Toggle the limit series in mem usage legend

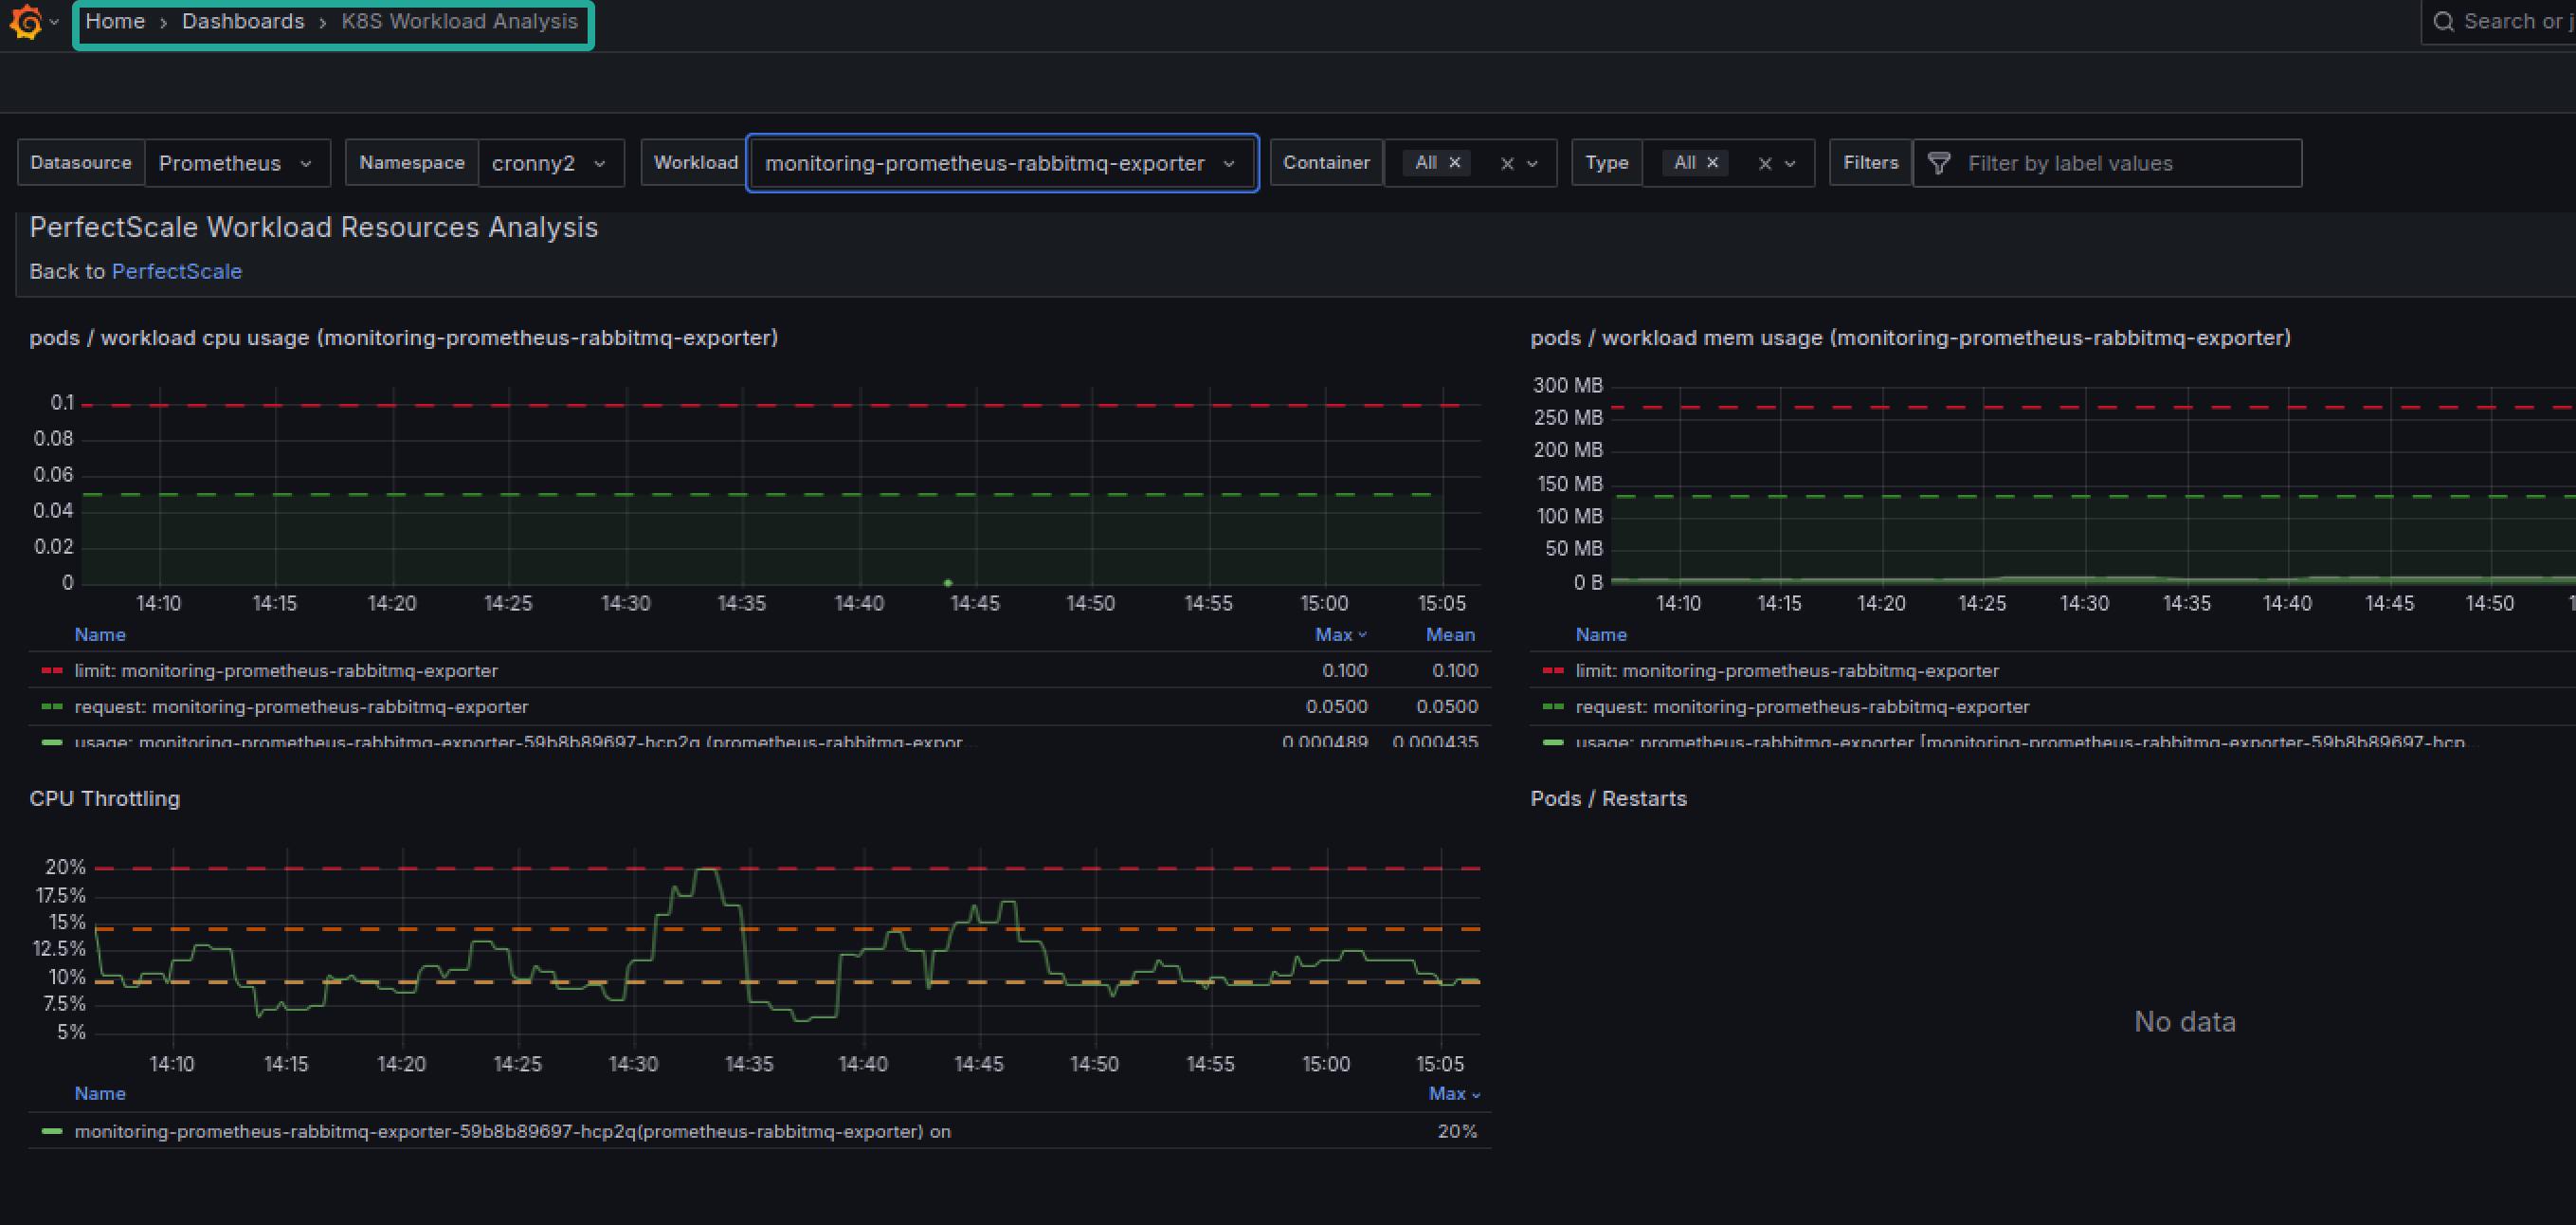(x=1787, y=671)
